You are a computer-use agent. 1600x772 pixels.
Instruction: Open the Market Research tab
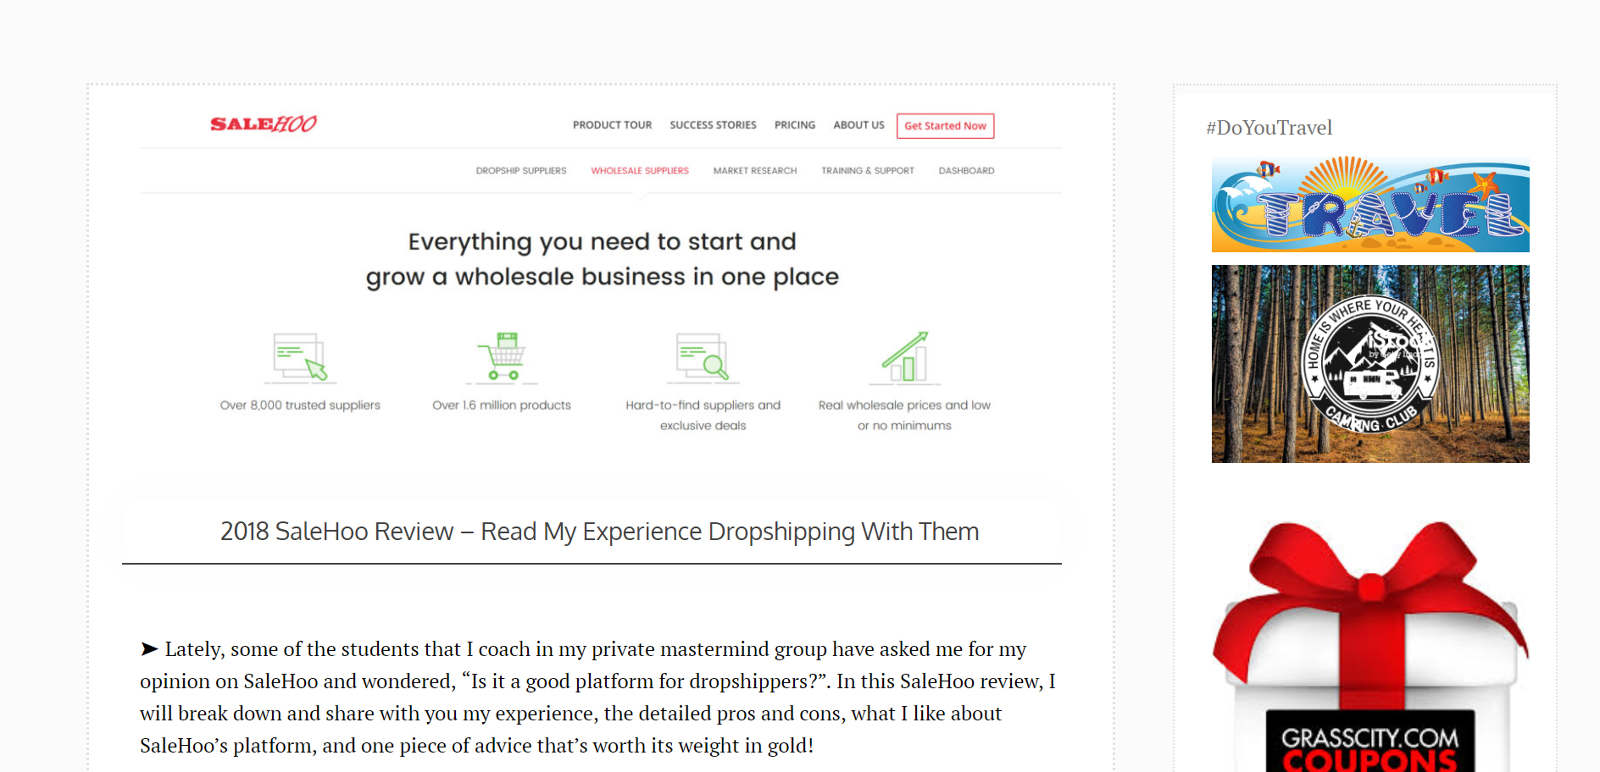tap(755, 171)
